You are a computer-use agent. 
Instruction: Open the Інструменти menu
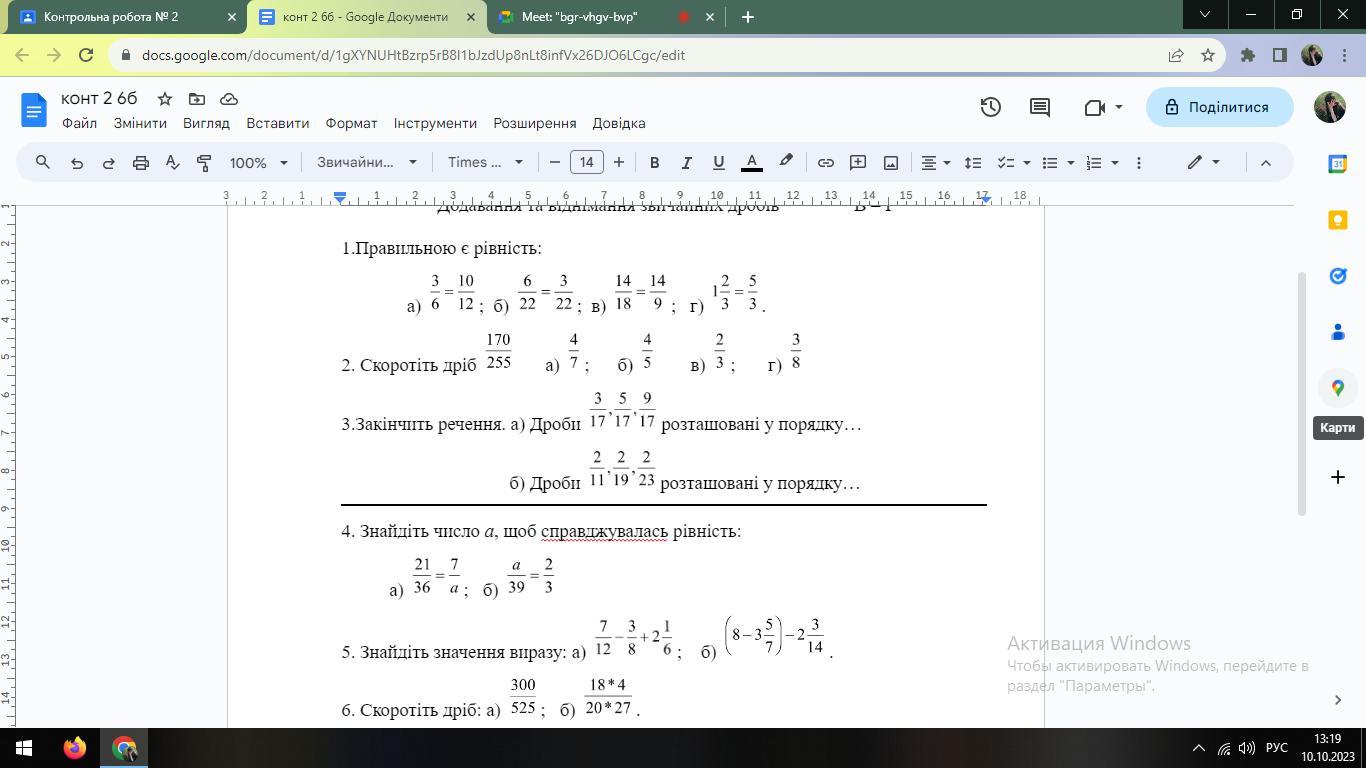pyautogui.click(x=435, y=123)
